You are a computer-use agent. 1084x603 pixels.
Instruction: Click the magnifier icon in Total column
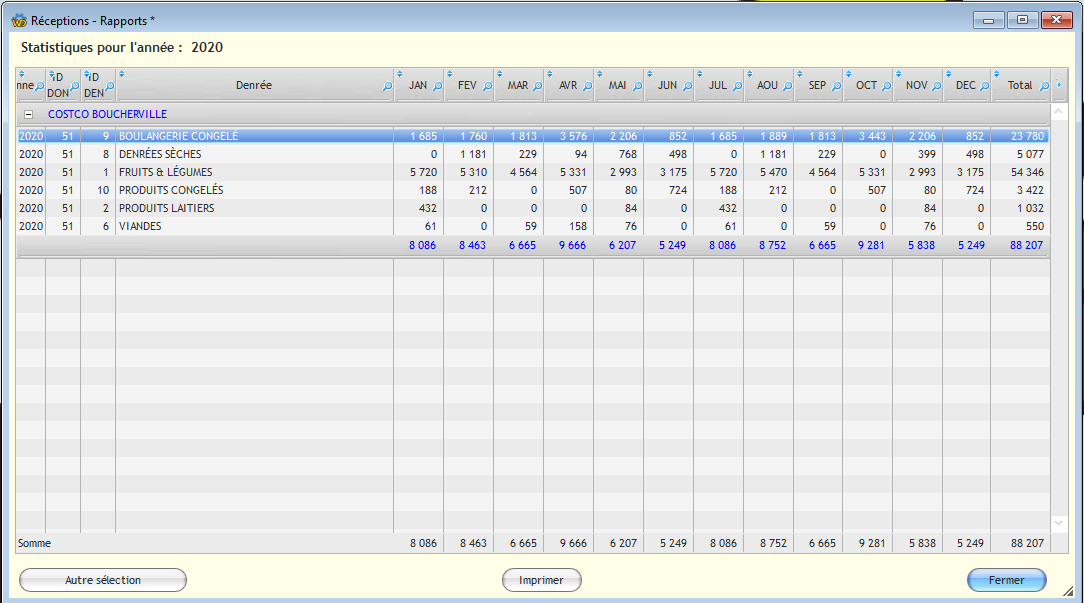pos(1044,87)
